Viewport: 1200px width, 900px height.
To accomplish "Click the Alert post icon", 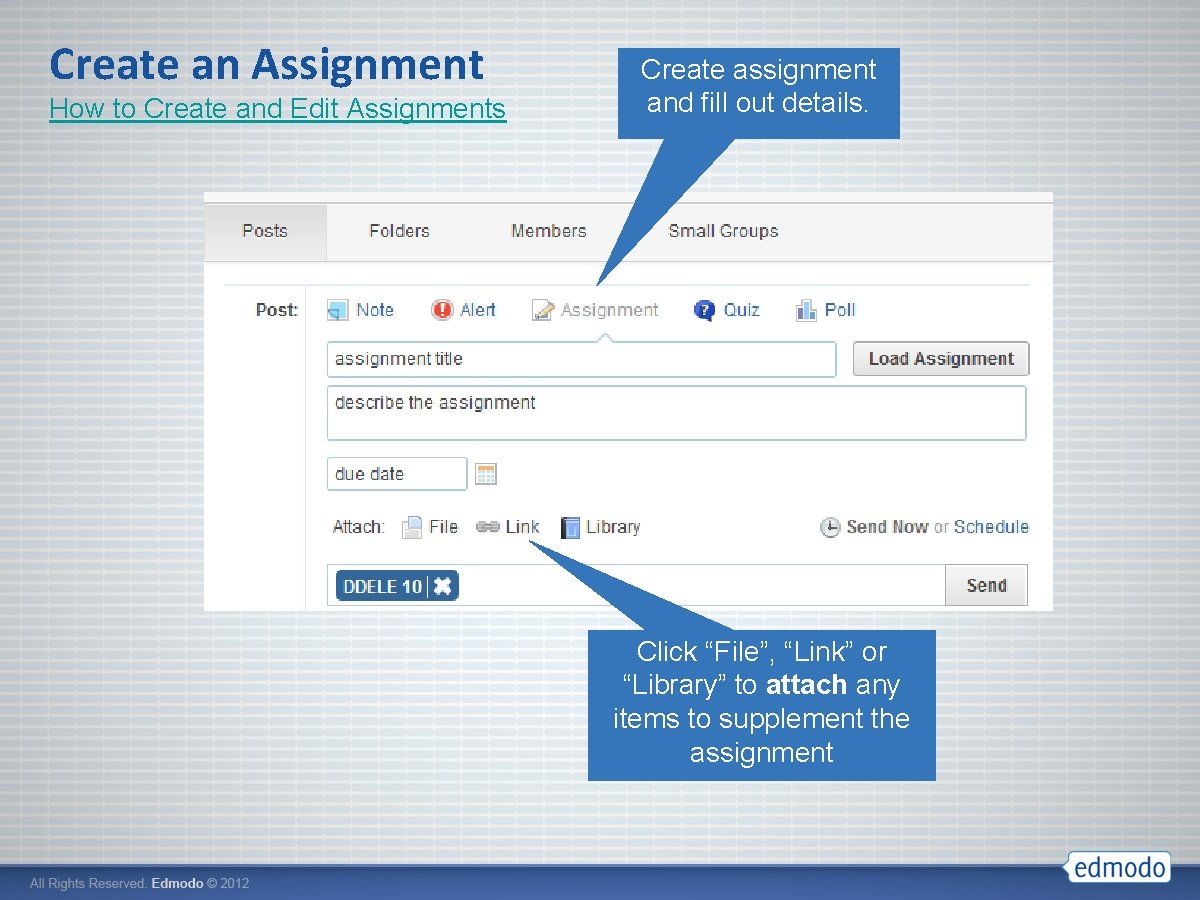I will coord(442,310).
